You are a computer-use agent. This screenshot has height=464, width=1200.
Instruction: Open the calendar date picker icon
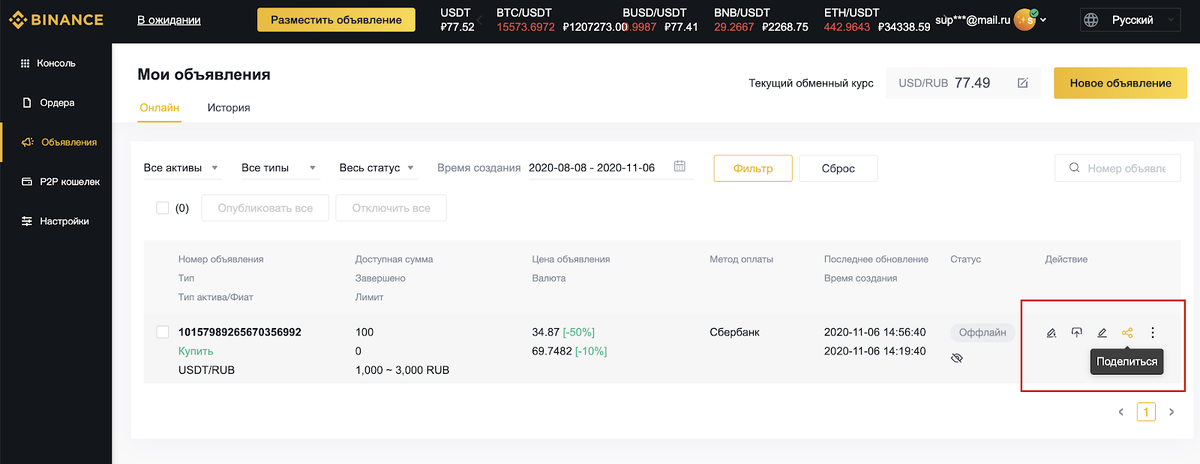point(680,166)
